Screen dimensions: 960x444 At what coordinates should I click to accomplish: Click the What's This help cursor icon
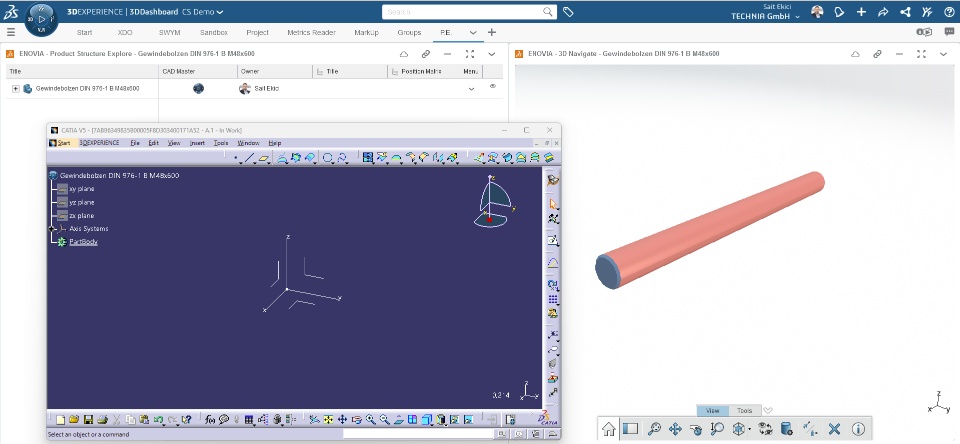tap(186, 420)
